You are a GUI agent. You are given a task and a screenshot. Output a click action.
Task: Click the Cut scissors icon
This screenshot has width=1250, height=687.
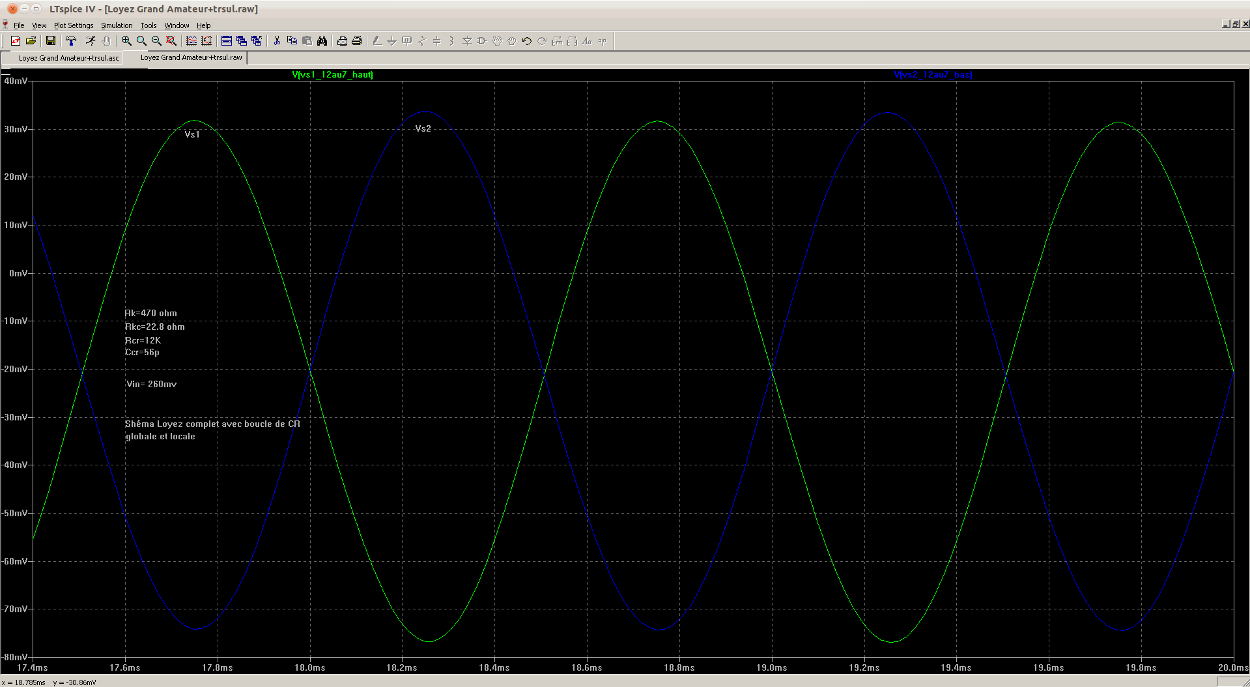tap(276, 41)
